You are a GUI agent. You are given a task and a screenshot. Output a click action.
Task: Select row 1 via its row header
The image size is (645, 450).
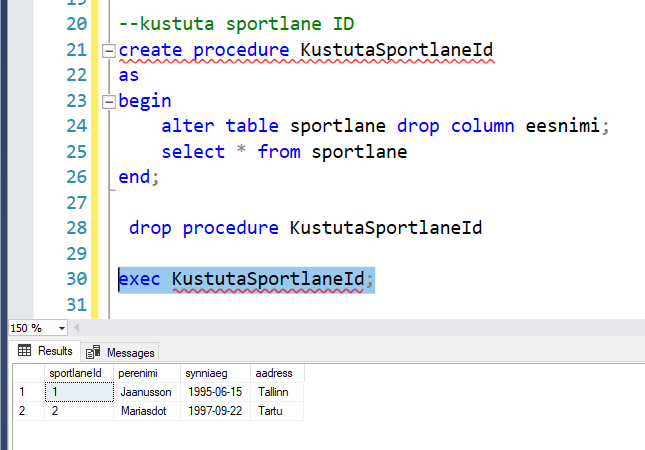[22, 392]
